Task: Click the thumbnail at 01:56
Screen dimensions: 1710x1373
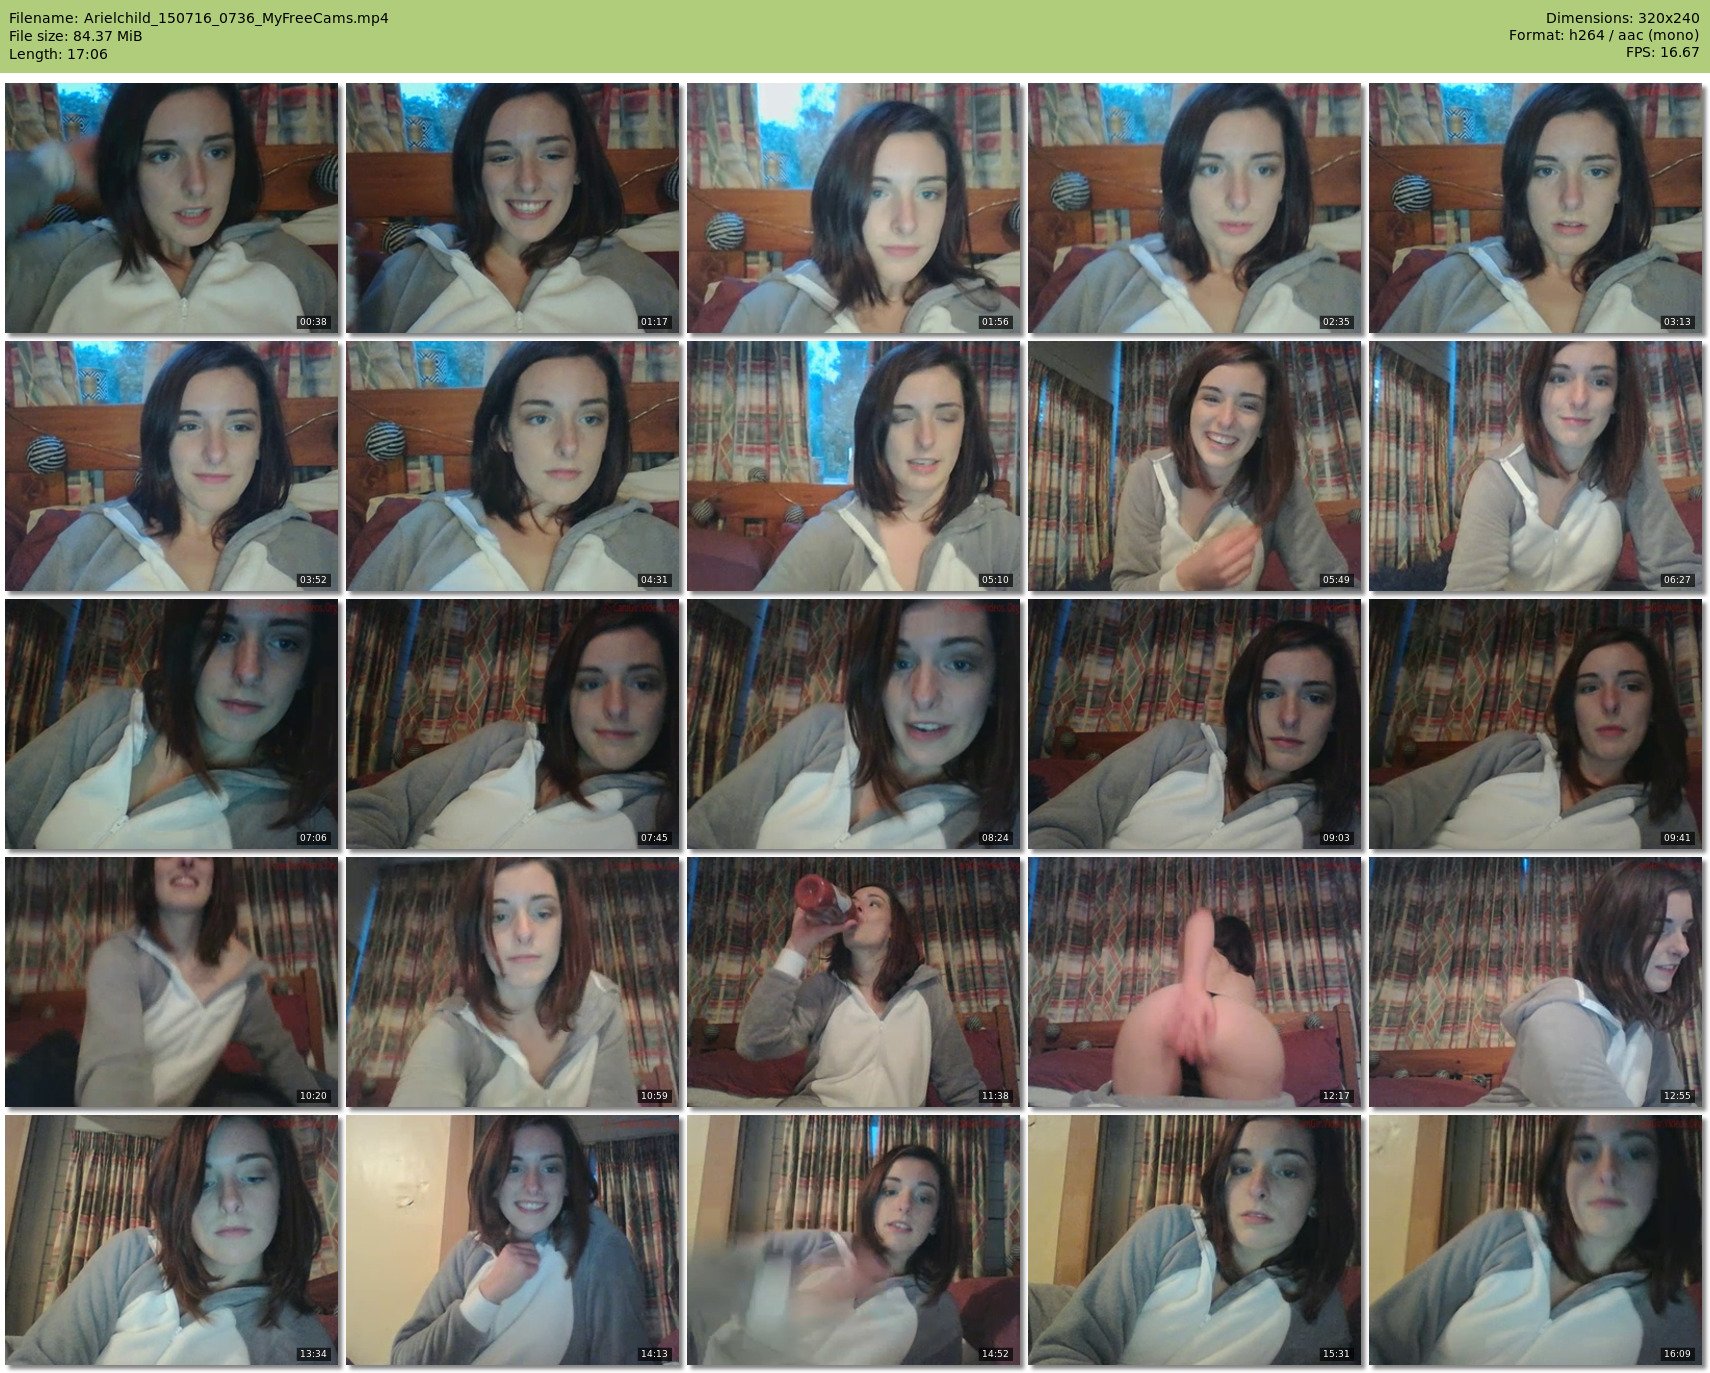Action: point(853,208)
